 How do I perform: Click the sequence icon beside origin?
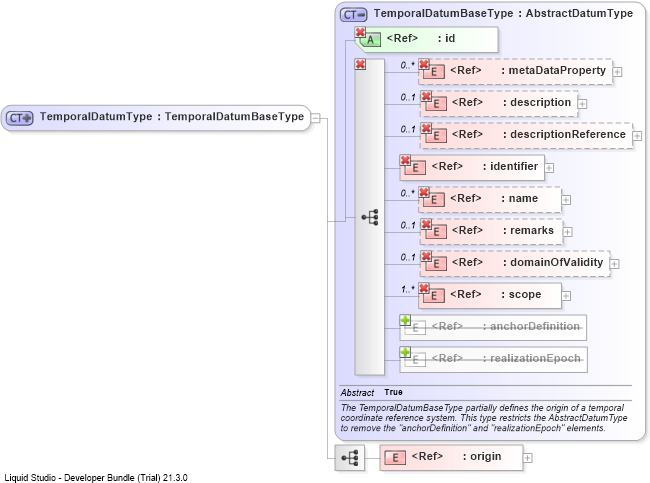pyautogui.click(x=350, y=458)
